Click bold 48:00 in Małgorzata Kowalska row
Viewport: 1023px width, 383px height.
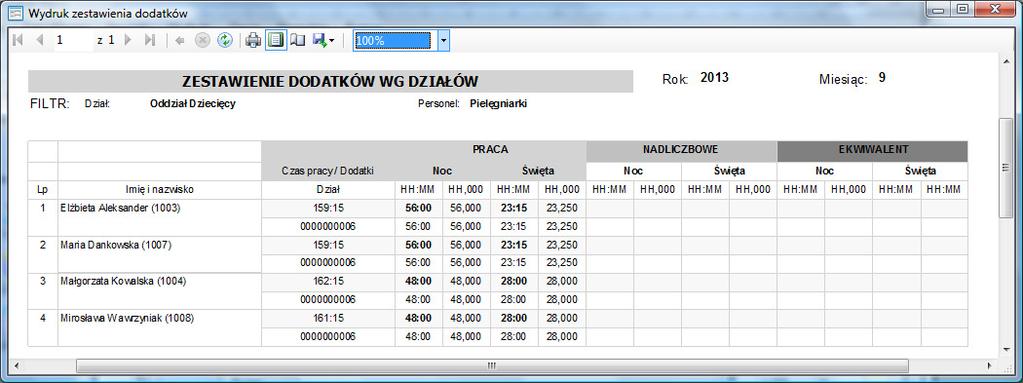pyautogui.click(x=418, y=282)
